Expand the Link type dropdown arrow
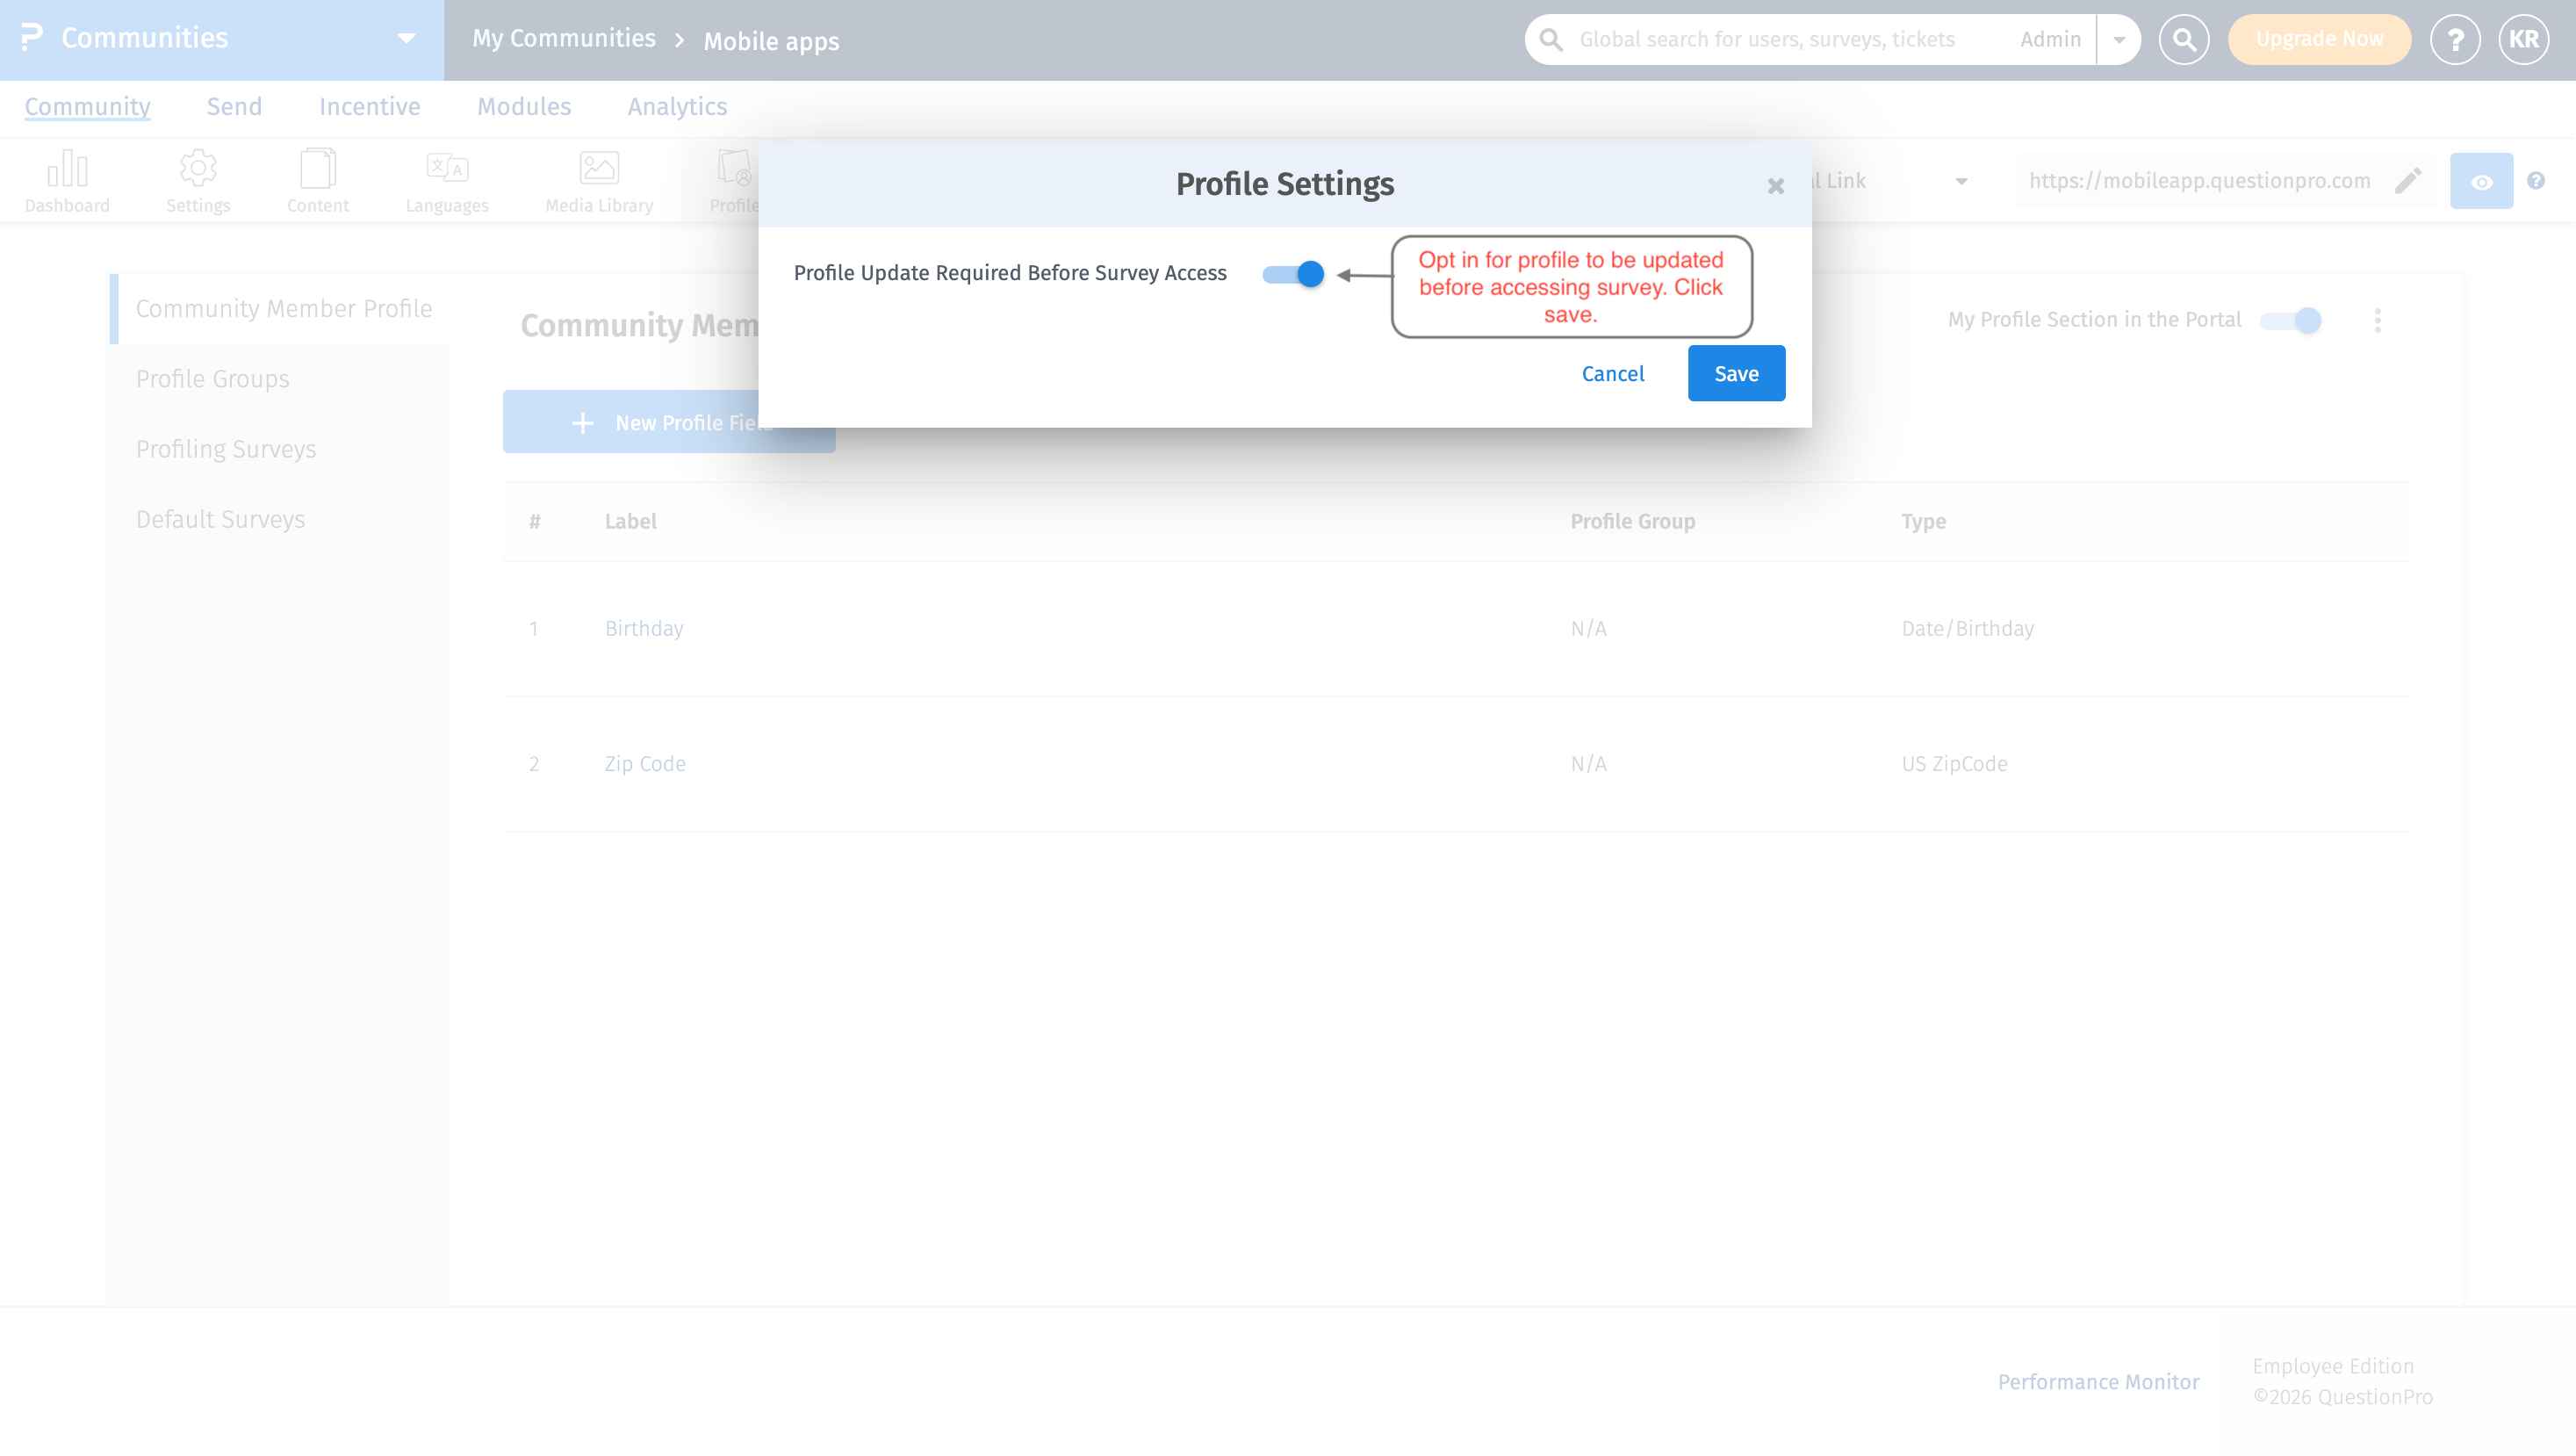The height and width of the screenshot is (1456, 2576). 1961,182
